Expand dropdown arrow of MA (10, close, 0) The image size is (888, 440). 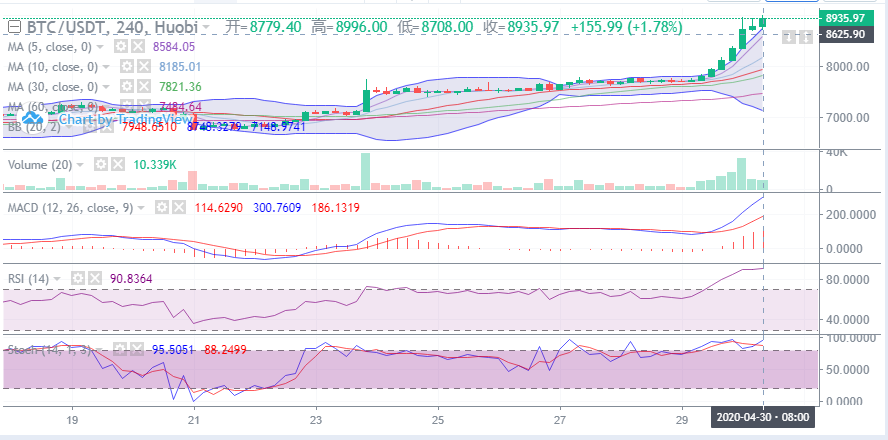tap(106, 67)
